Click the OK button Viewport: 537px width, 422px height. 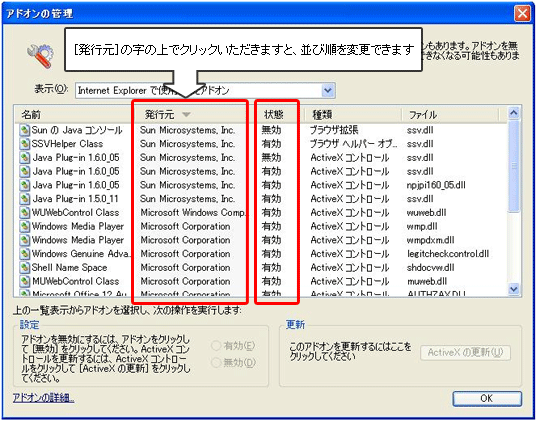487,399
